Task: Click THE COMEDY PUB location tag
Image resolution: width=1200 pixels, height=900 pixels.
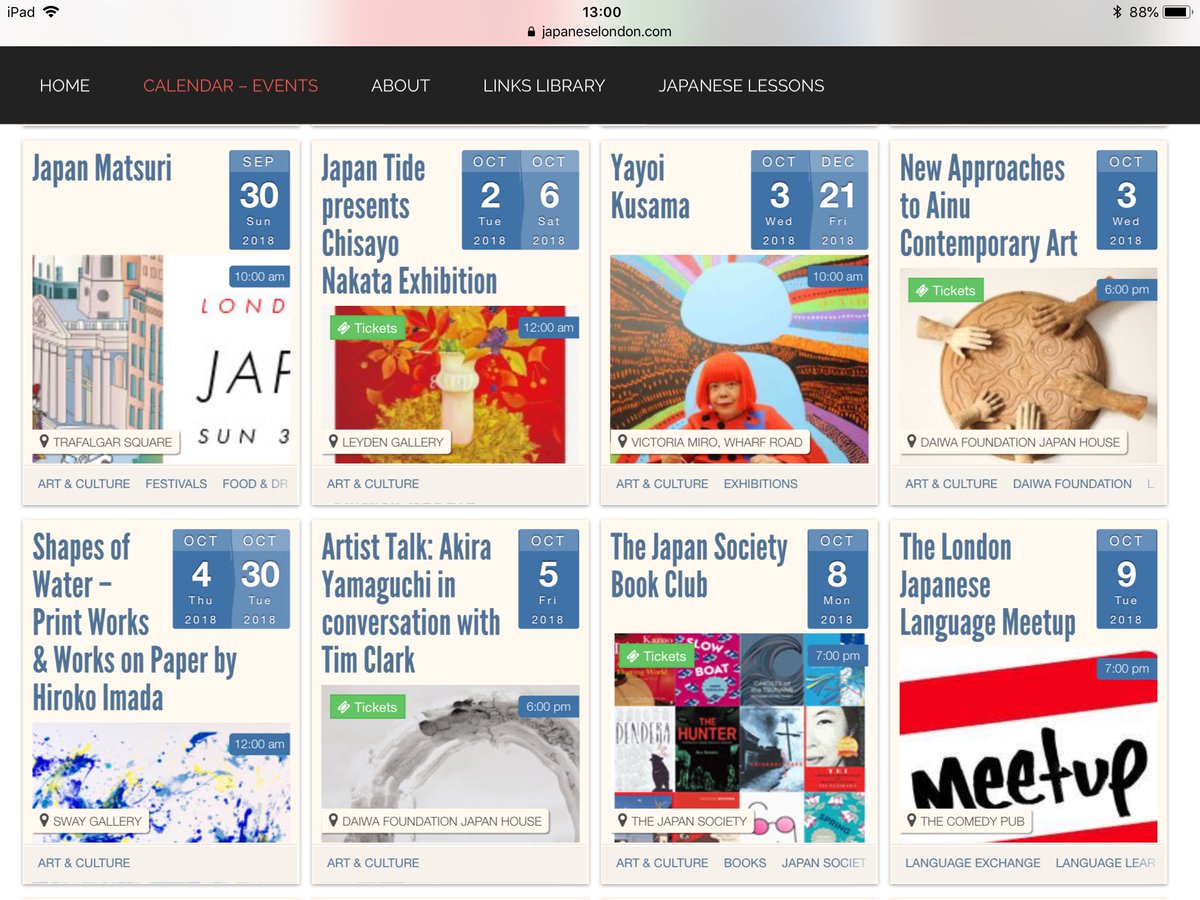Action: coord(966,821)
